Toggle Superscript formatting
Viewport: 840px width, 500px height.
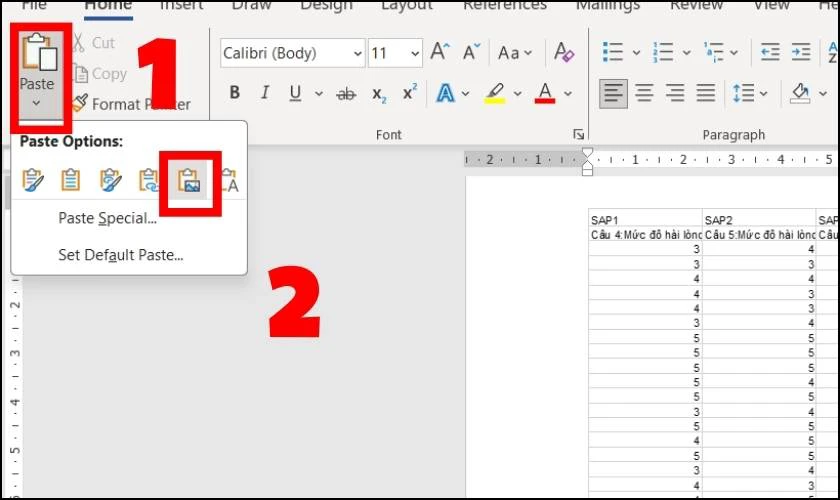410,92
